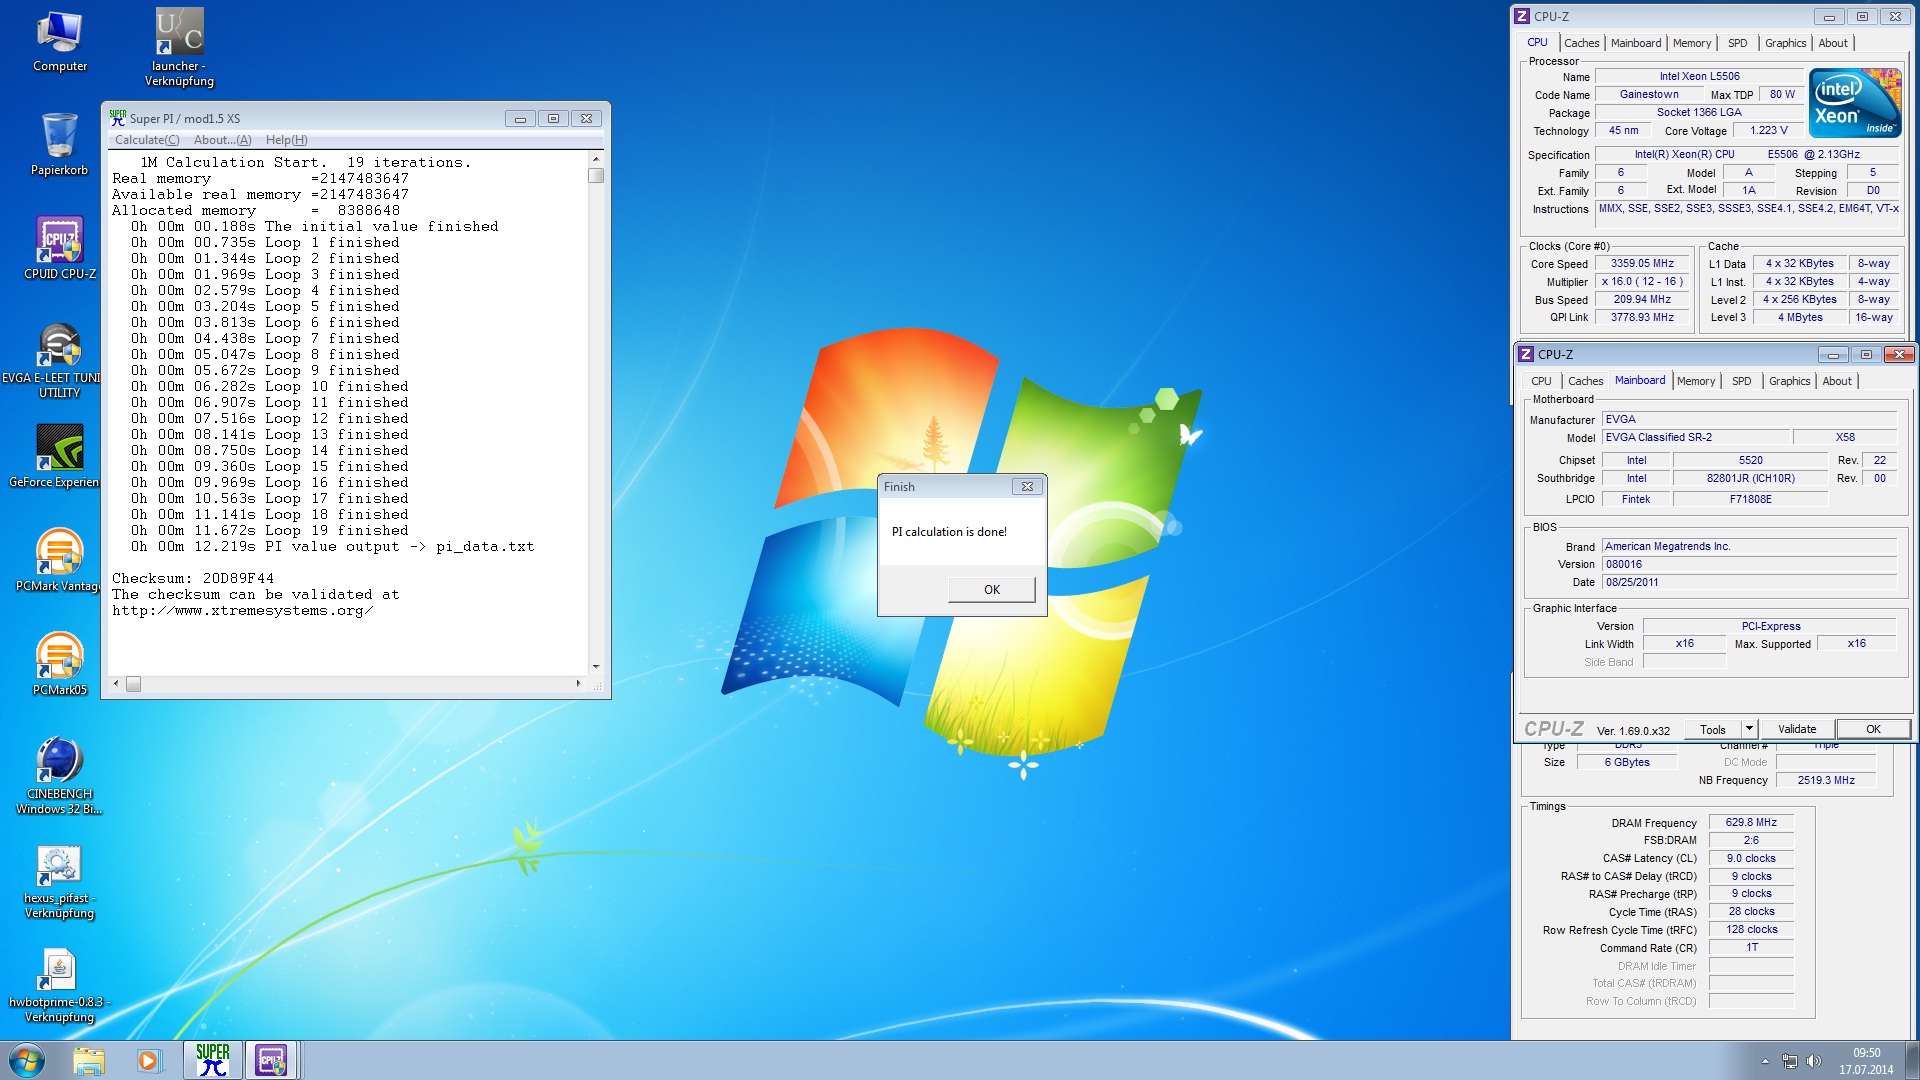The height and width of the screenshot is (1080, 1920).
Task: Click the DRAM Frequency value 629.8 MHz
Action: tap(1751, 823)
